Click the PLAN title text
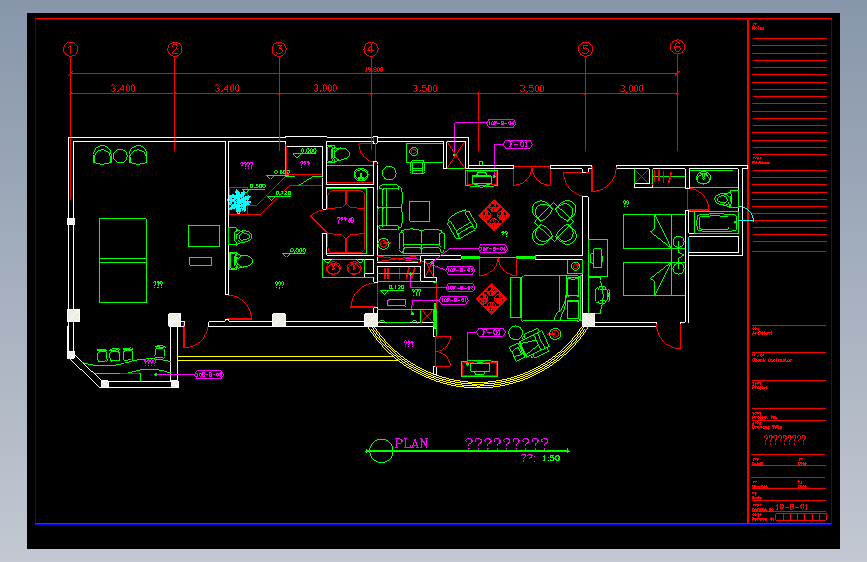The height and width of the screenshot is (562, 867). [411, 443]
